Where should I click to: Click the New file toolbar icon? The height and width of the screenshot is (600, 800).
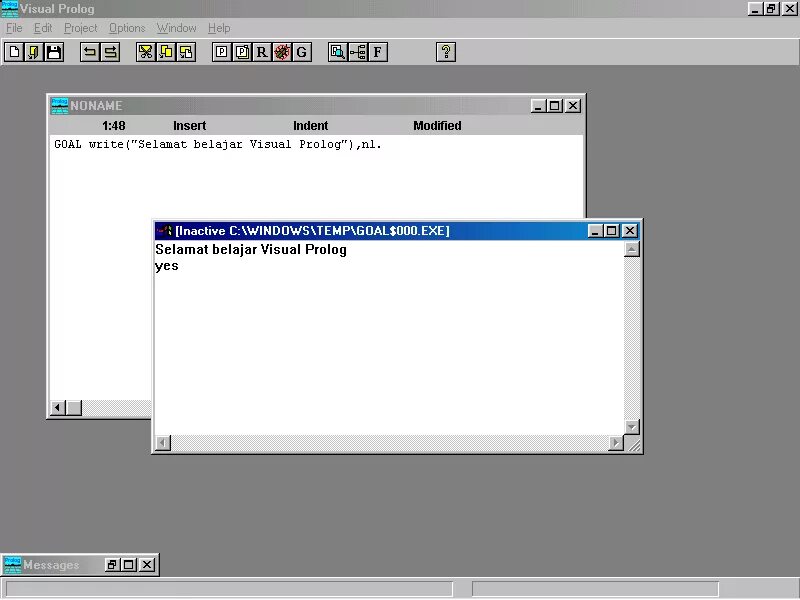click(14, 52)
